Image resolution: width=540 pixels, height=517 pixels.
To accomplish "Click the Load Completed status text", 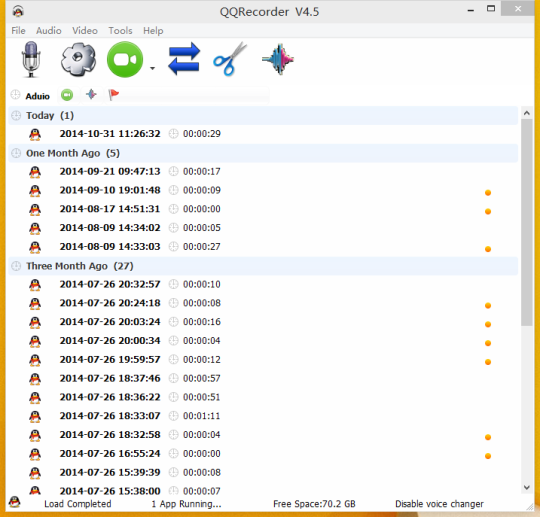I will pos(77,504).
